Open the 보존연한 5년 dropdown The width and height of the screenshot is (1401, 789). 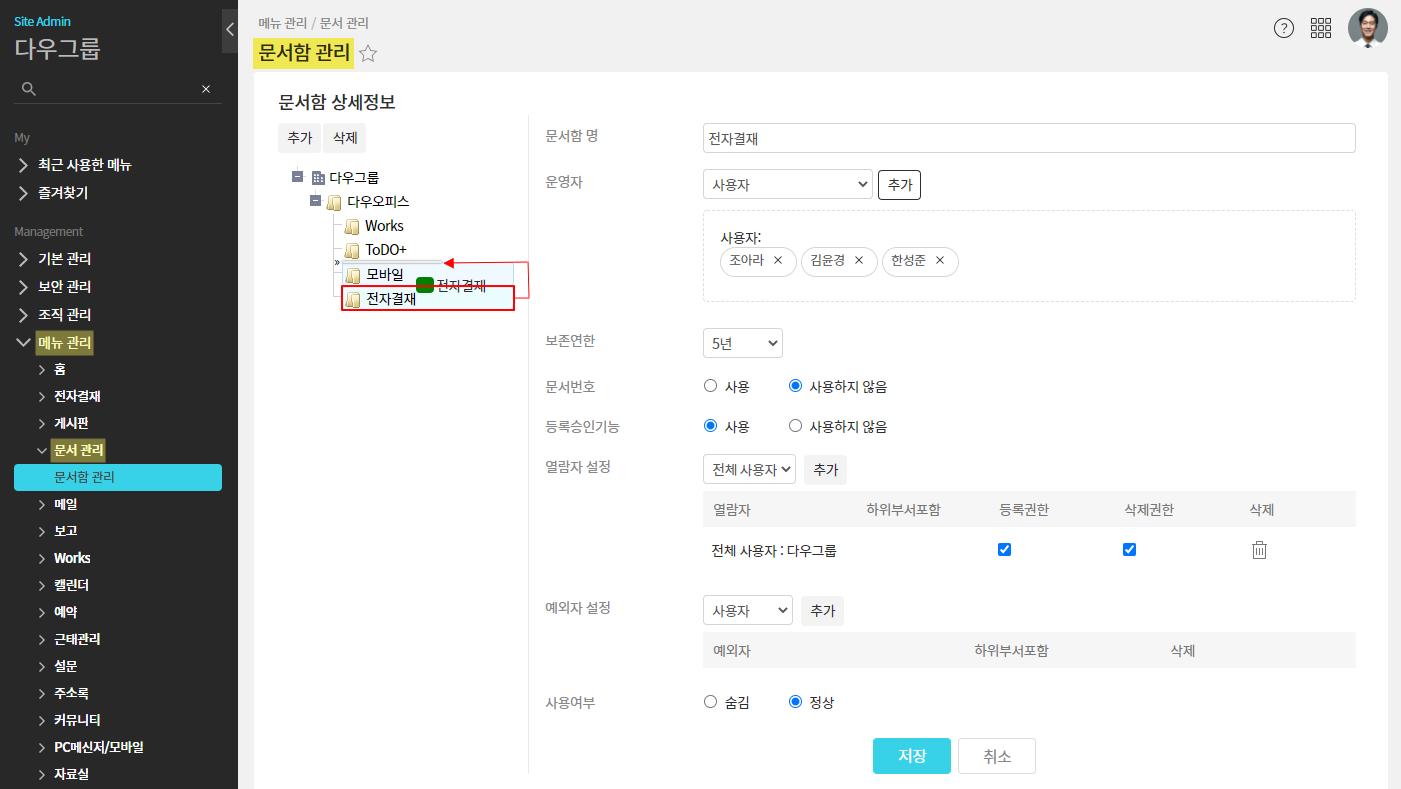[x=742, y=344]
